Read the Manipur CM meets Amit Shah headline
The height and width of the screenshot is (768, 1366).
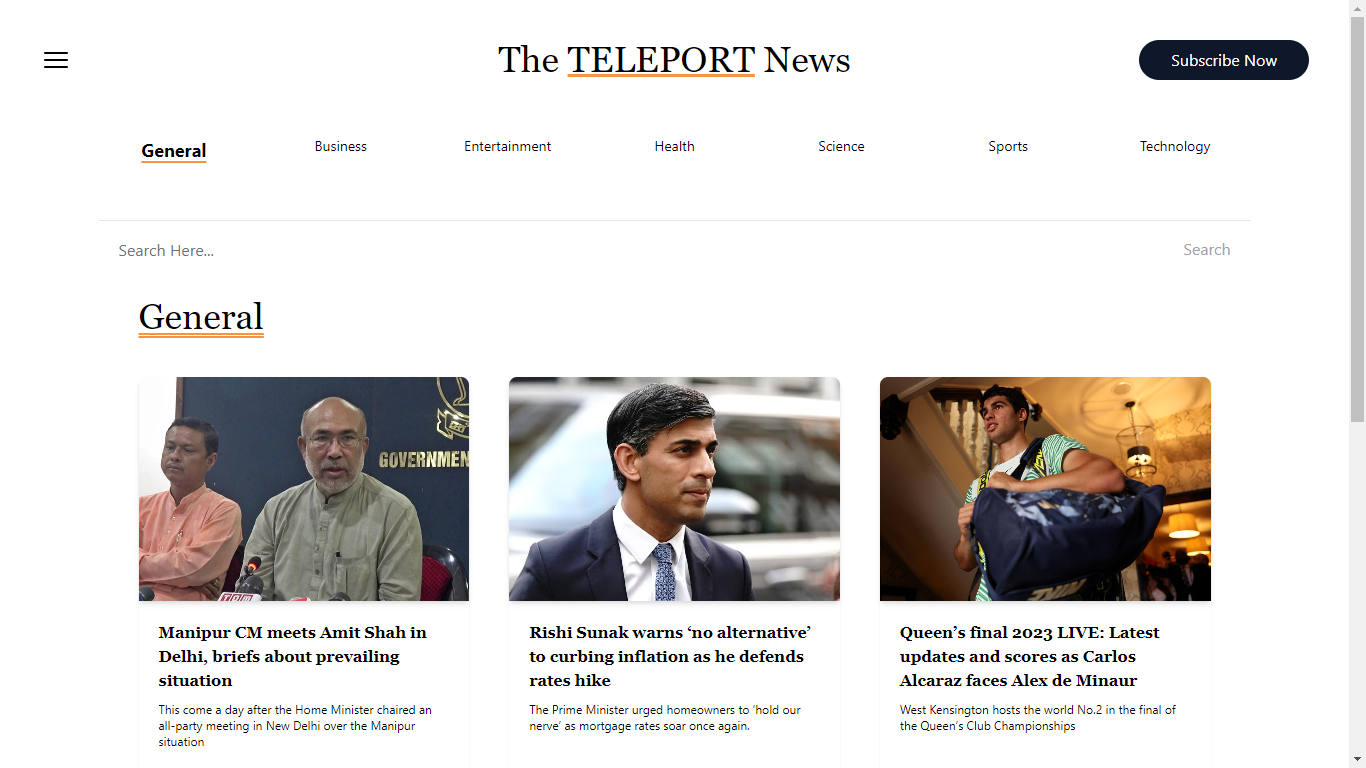pyautogui.click(x=293, y=656)
